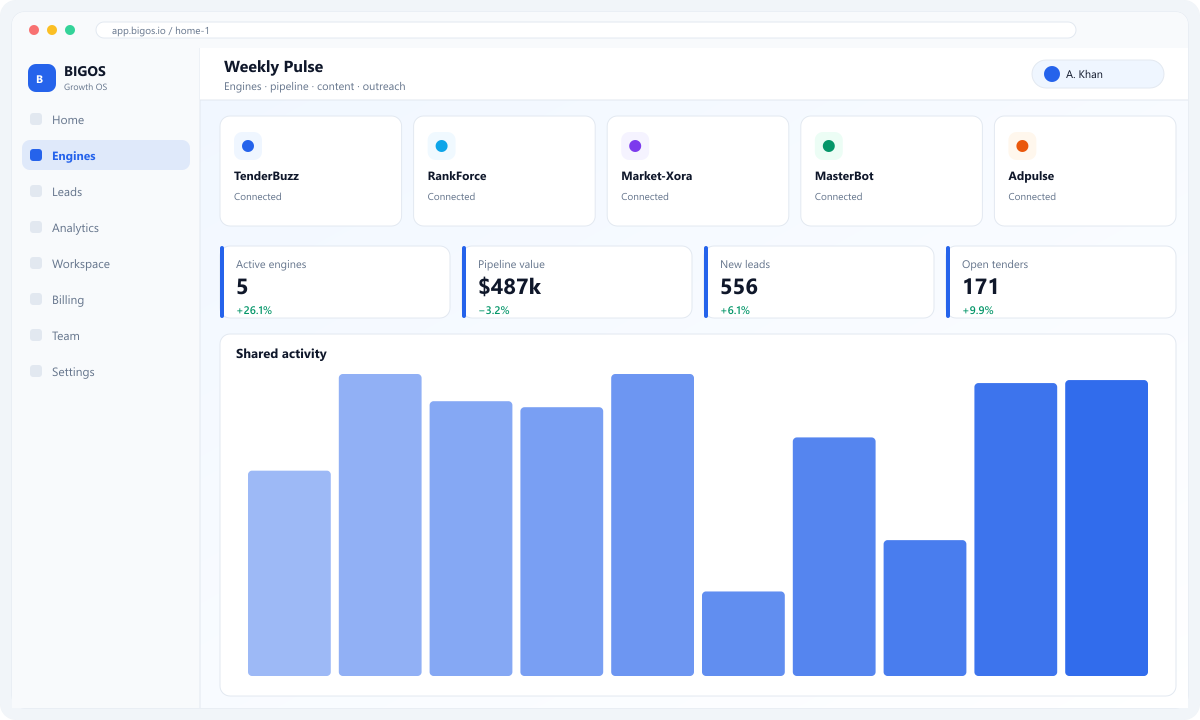
Task: Click the Home sidebar icon
Action: (x=36, y=119)
